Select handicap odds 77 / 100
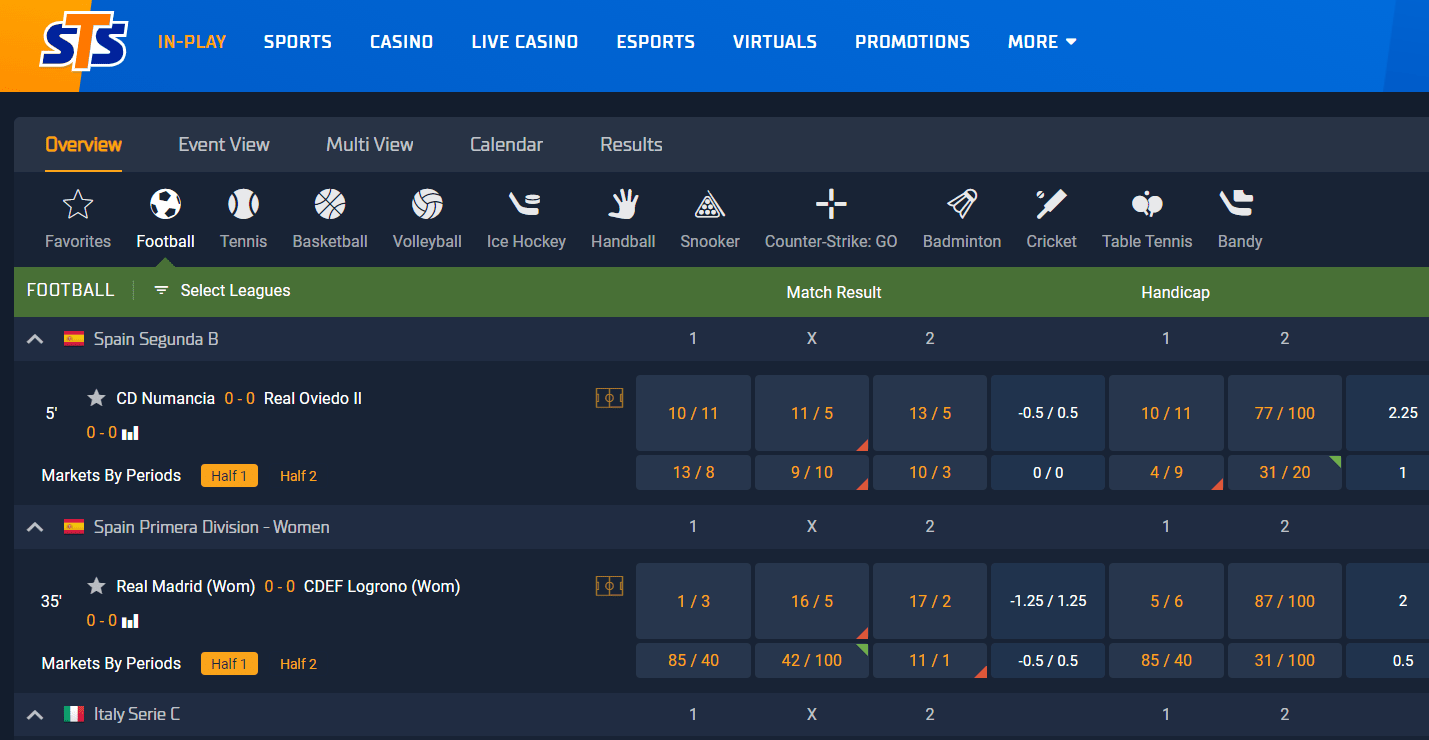This screenshot has width=1429, height=740. coord(1285,413)
